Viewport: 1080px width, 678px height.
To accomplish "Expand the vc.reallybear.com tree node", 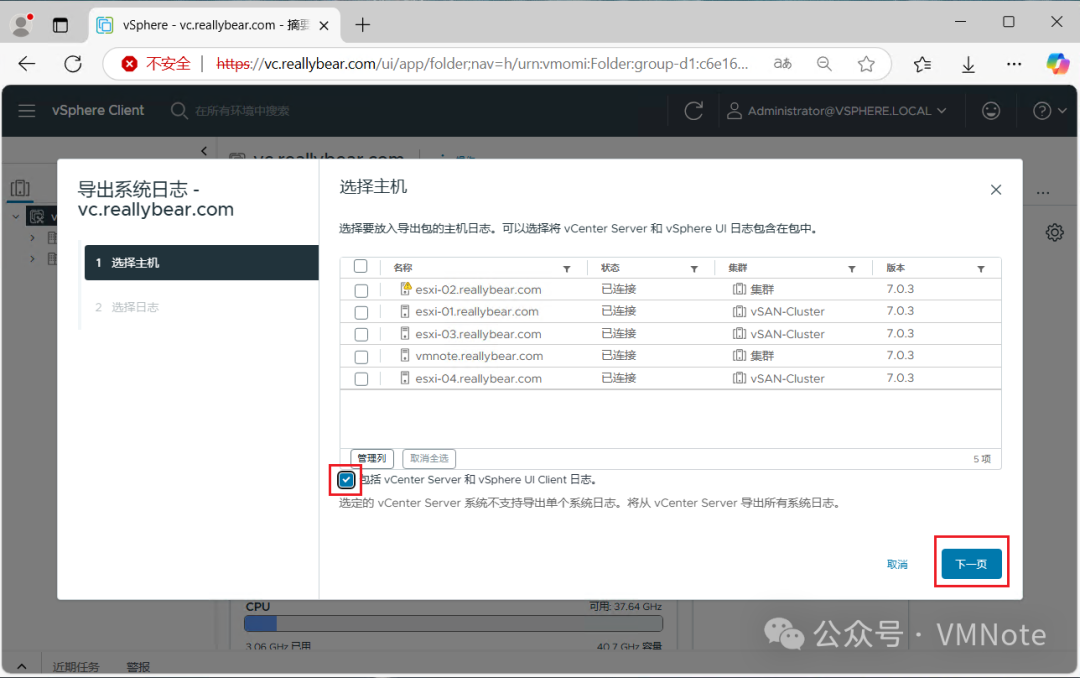I will coord(15,216).
